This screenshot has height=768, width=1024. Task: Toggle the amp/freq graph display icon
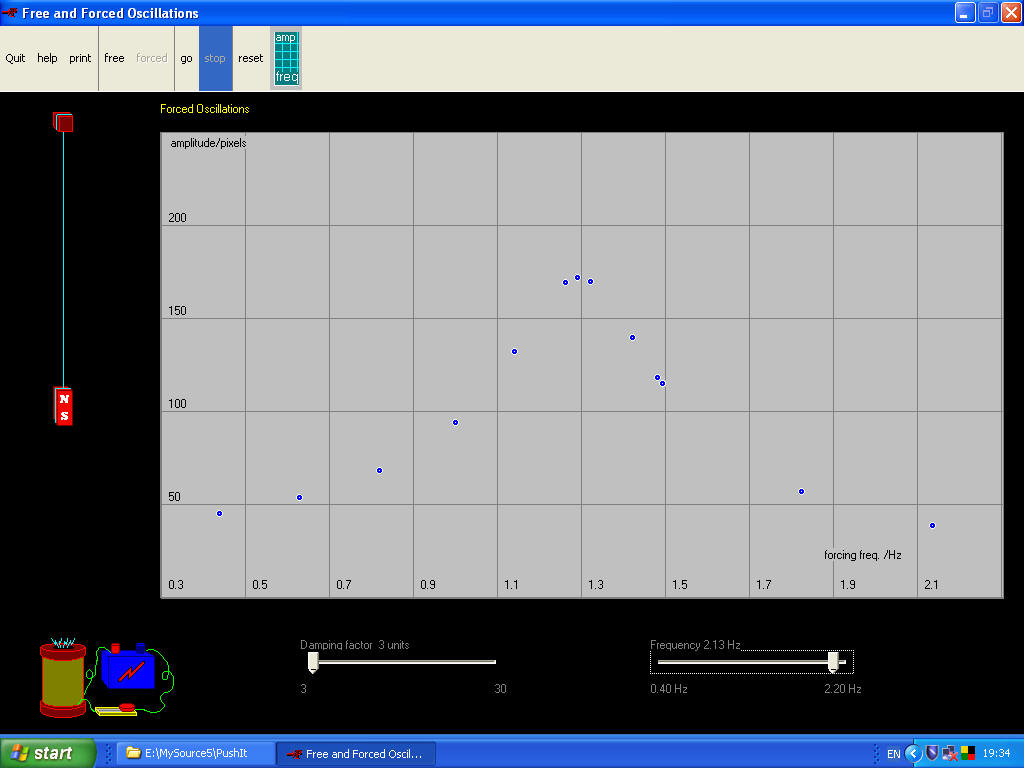click(286, 57)
